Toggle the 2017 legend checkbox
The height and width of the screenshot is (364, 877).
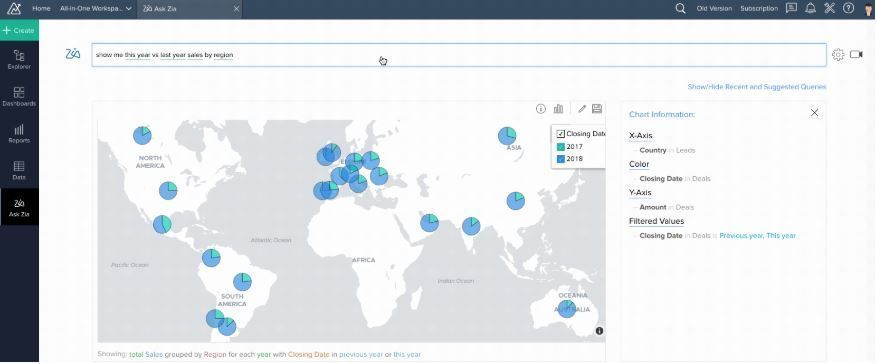click(x=560, y=146)
